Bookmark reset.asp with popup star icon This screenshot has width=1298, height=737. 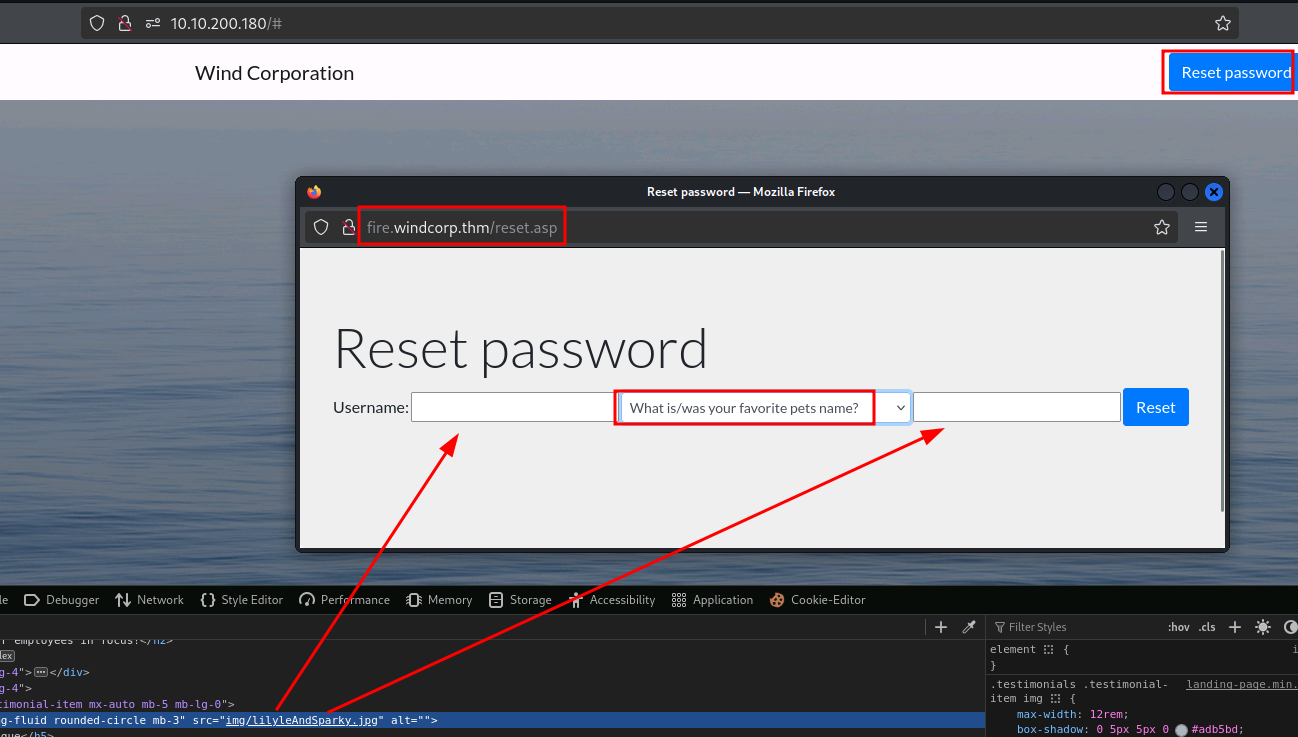pyautogui.click(x=1161, y=227)
